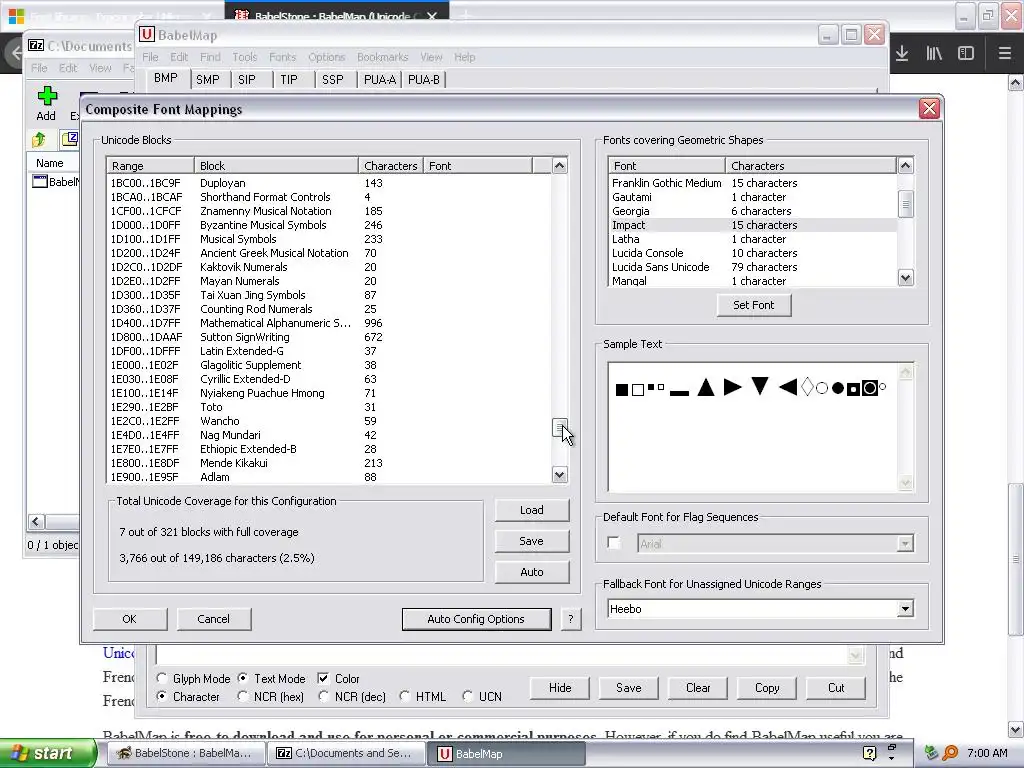
Task: Switch to the SSP tab
Action: point(332,80)
